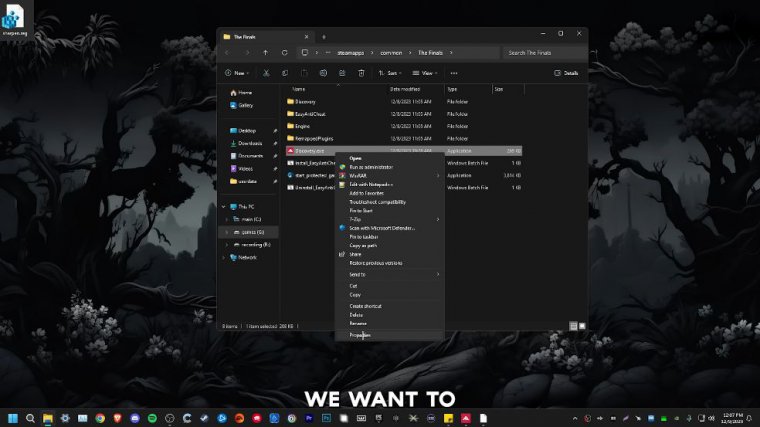Click the Cut scissors icon in toolbar
760x427 pixels.
(266, 73)
